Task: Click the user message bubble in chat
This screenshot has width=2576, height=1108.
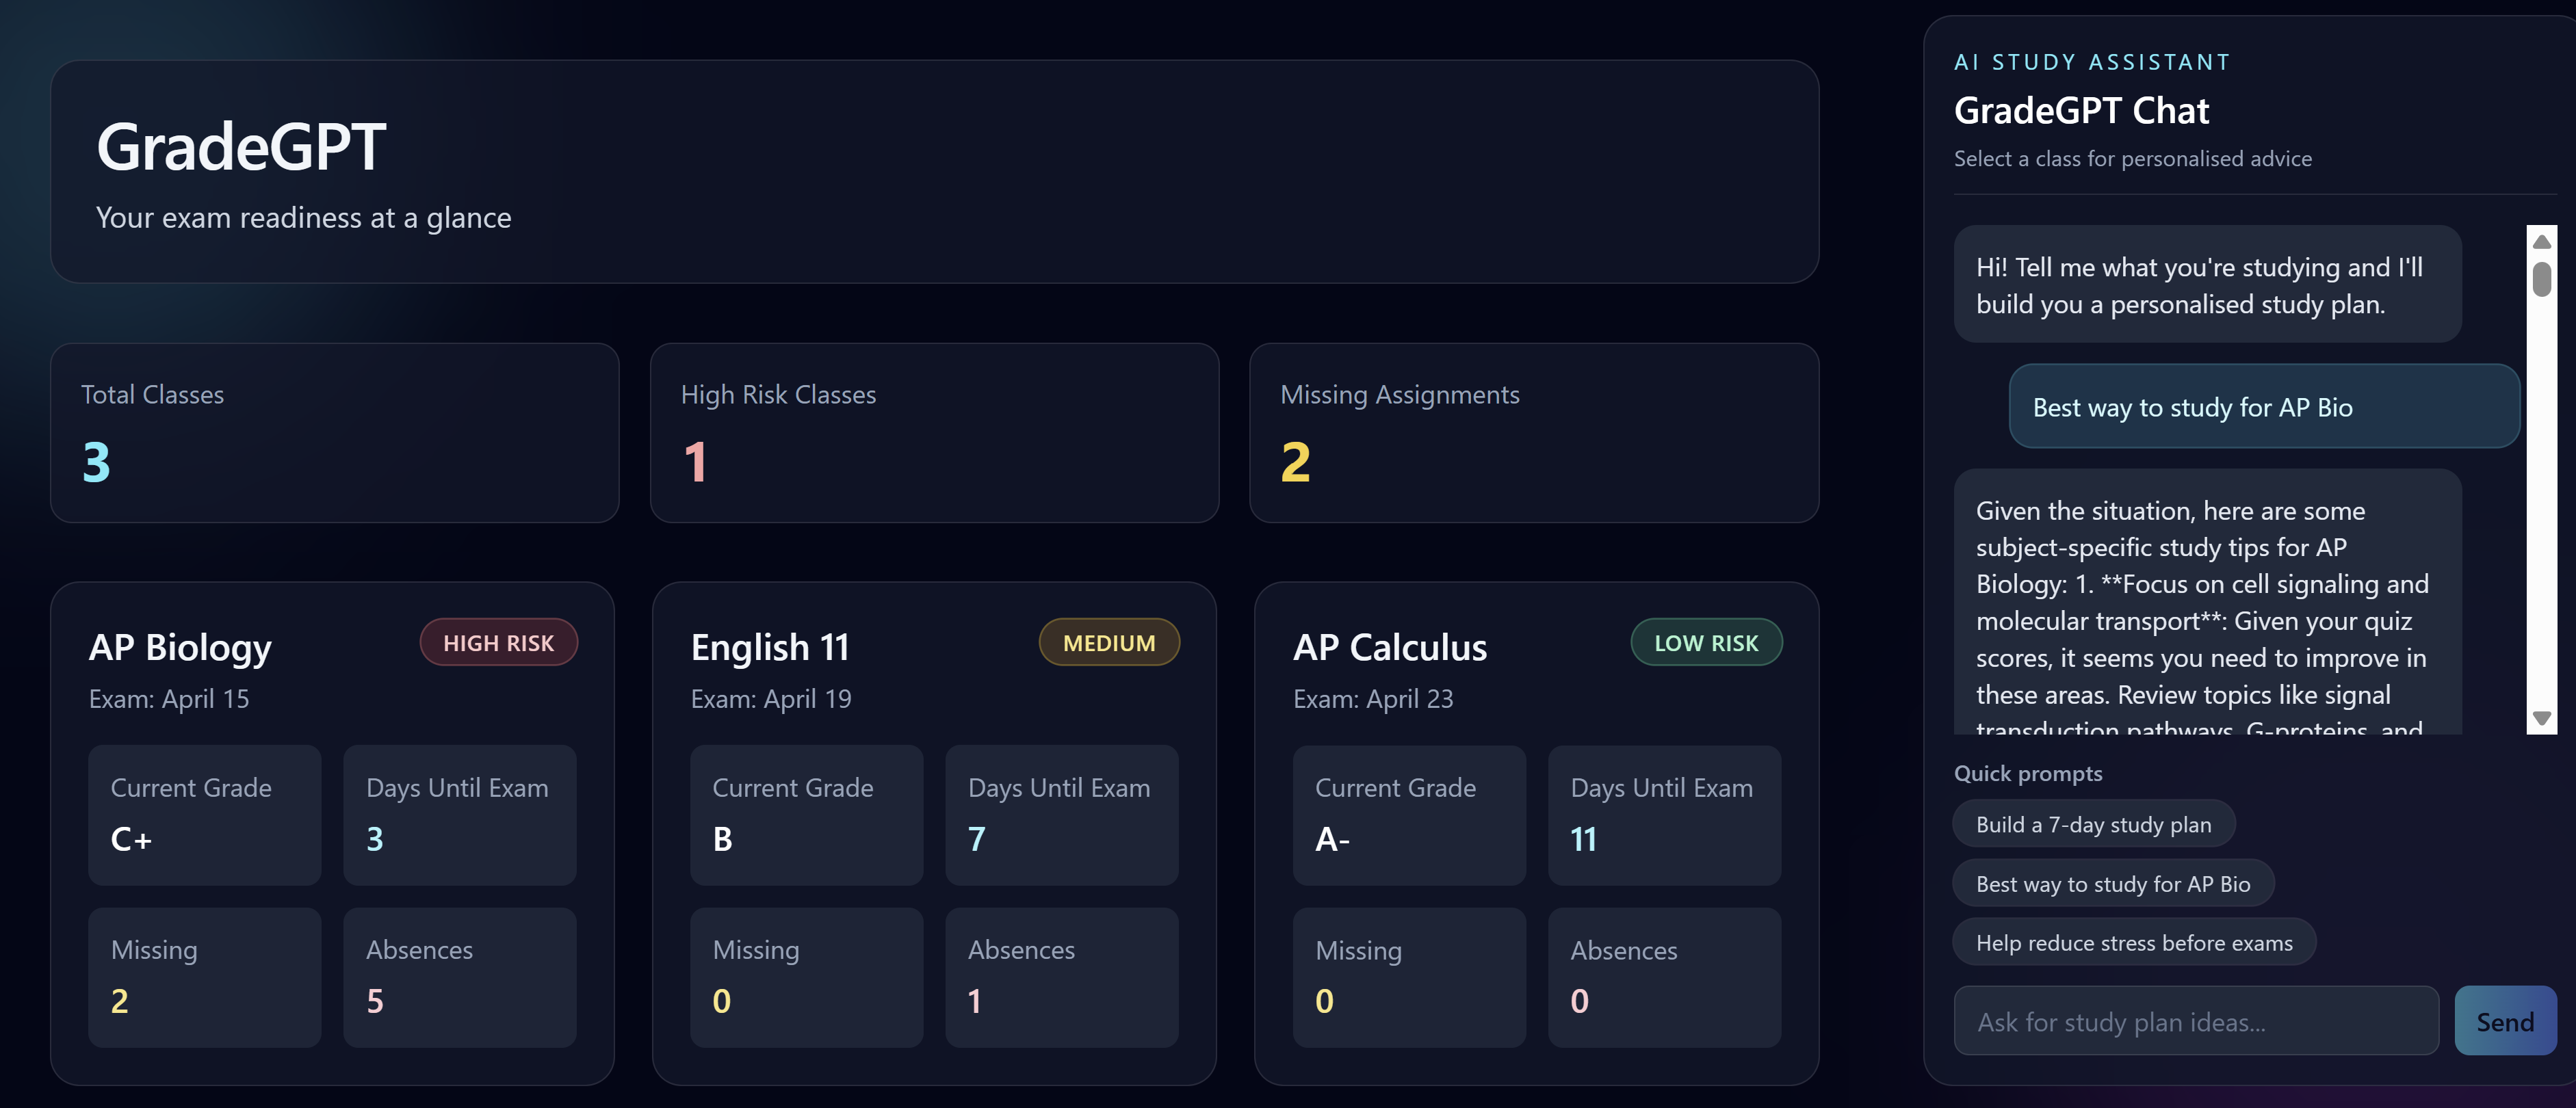Action: pos(2263,407)
